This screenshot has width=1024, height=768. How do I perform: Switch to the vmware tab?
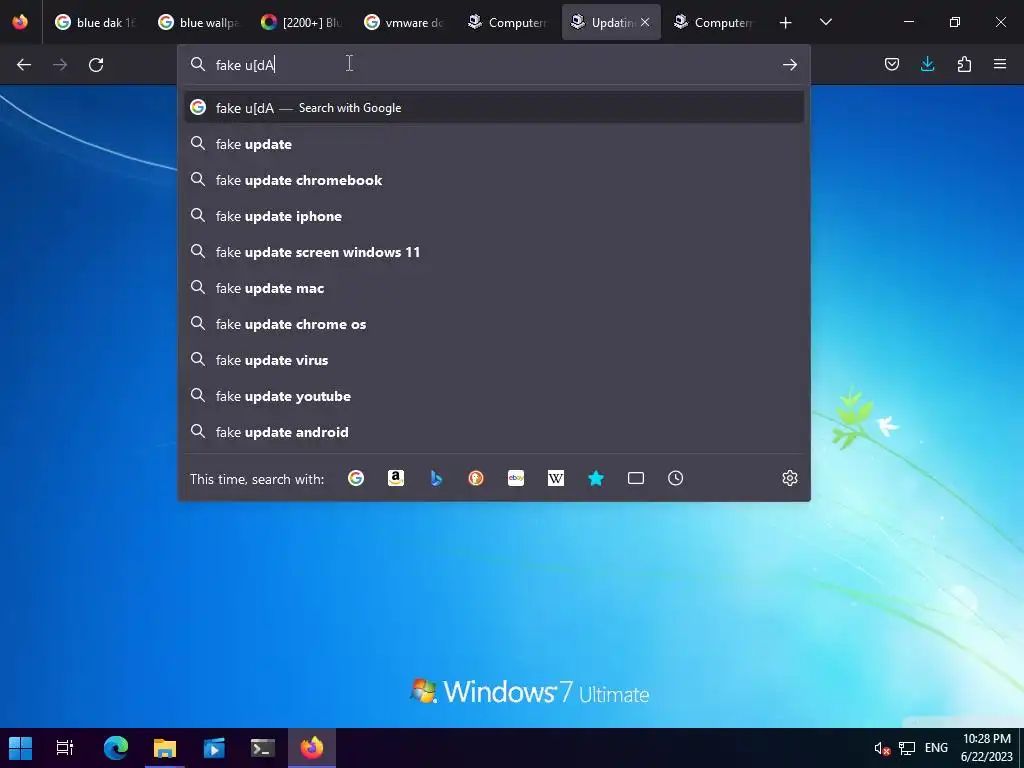coord(405,22)
